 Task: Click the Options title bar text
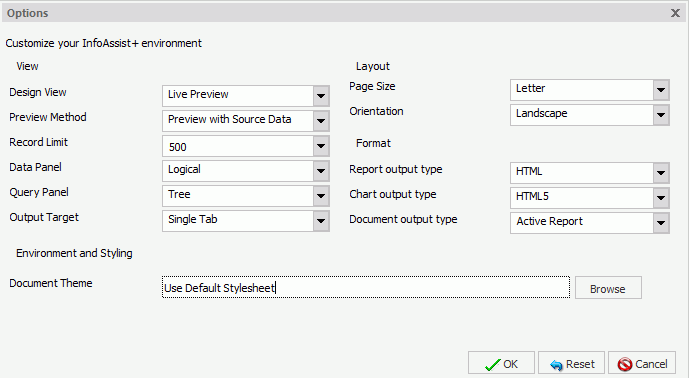28,13
